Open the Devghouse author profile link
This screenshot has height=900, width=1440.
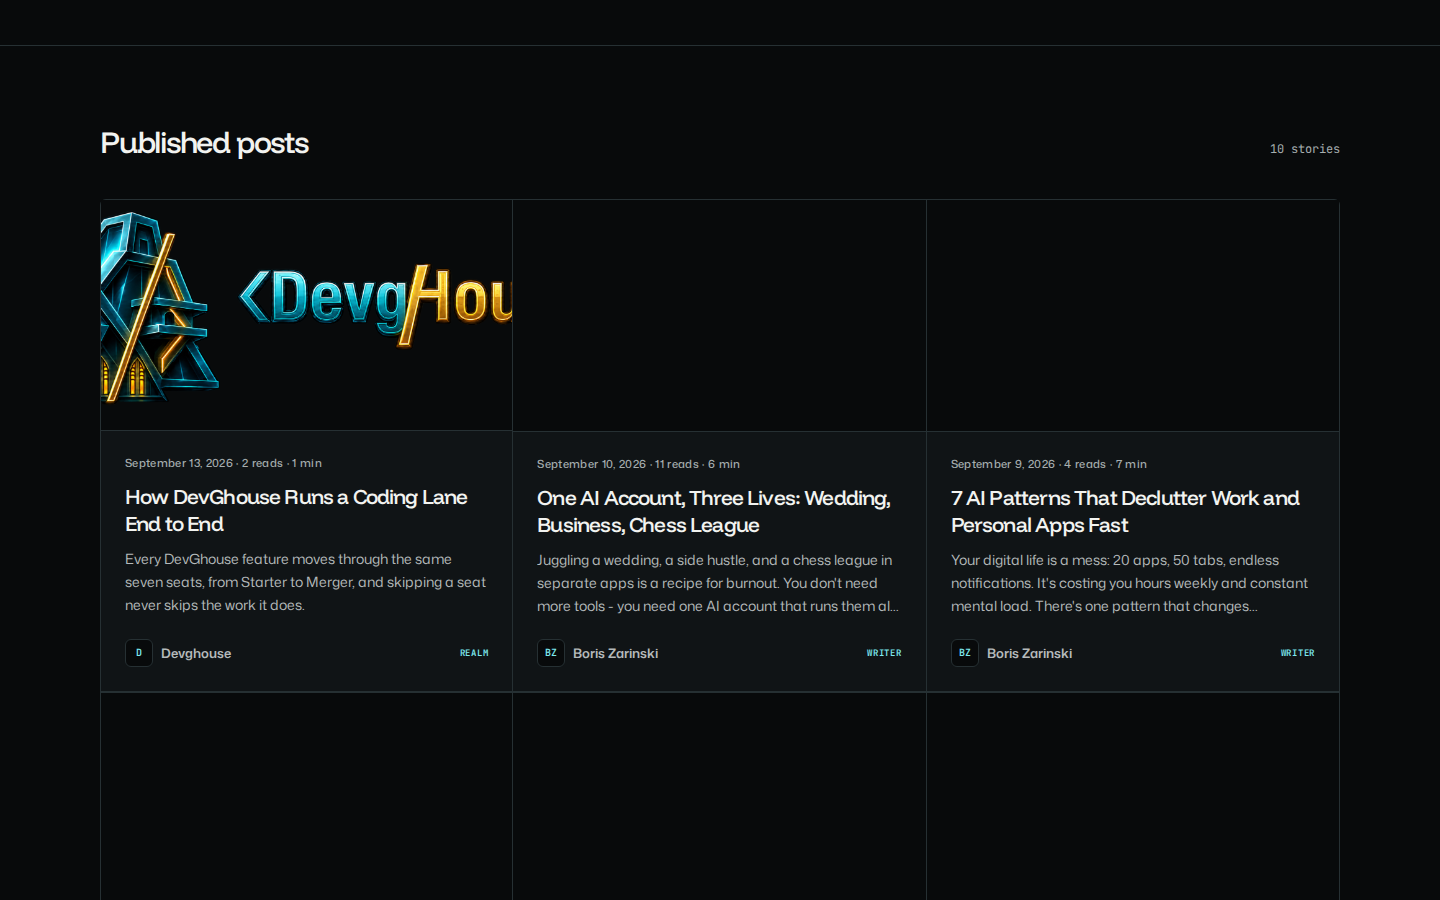coord(196,653)
